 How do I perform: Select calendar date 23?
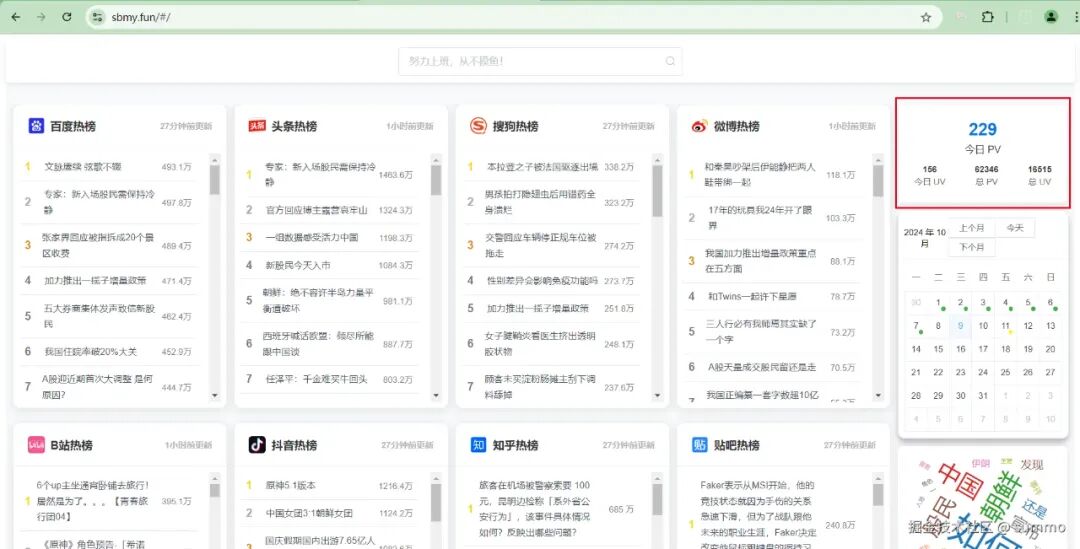pyautogui.click(x=960, y=372)
